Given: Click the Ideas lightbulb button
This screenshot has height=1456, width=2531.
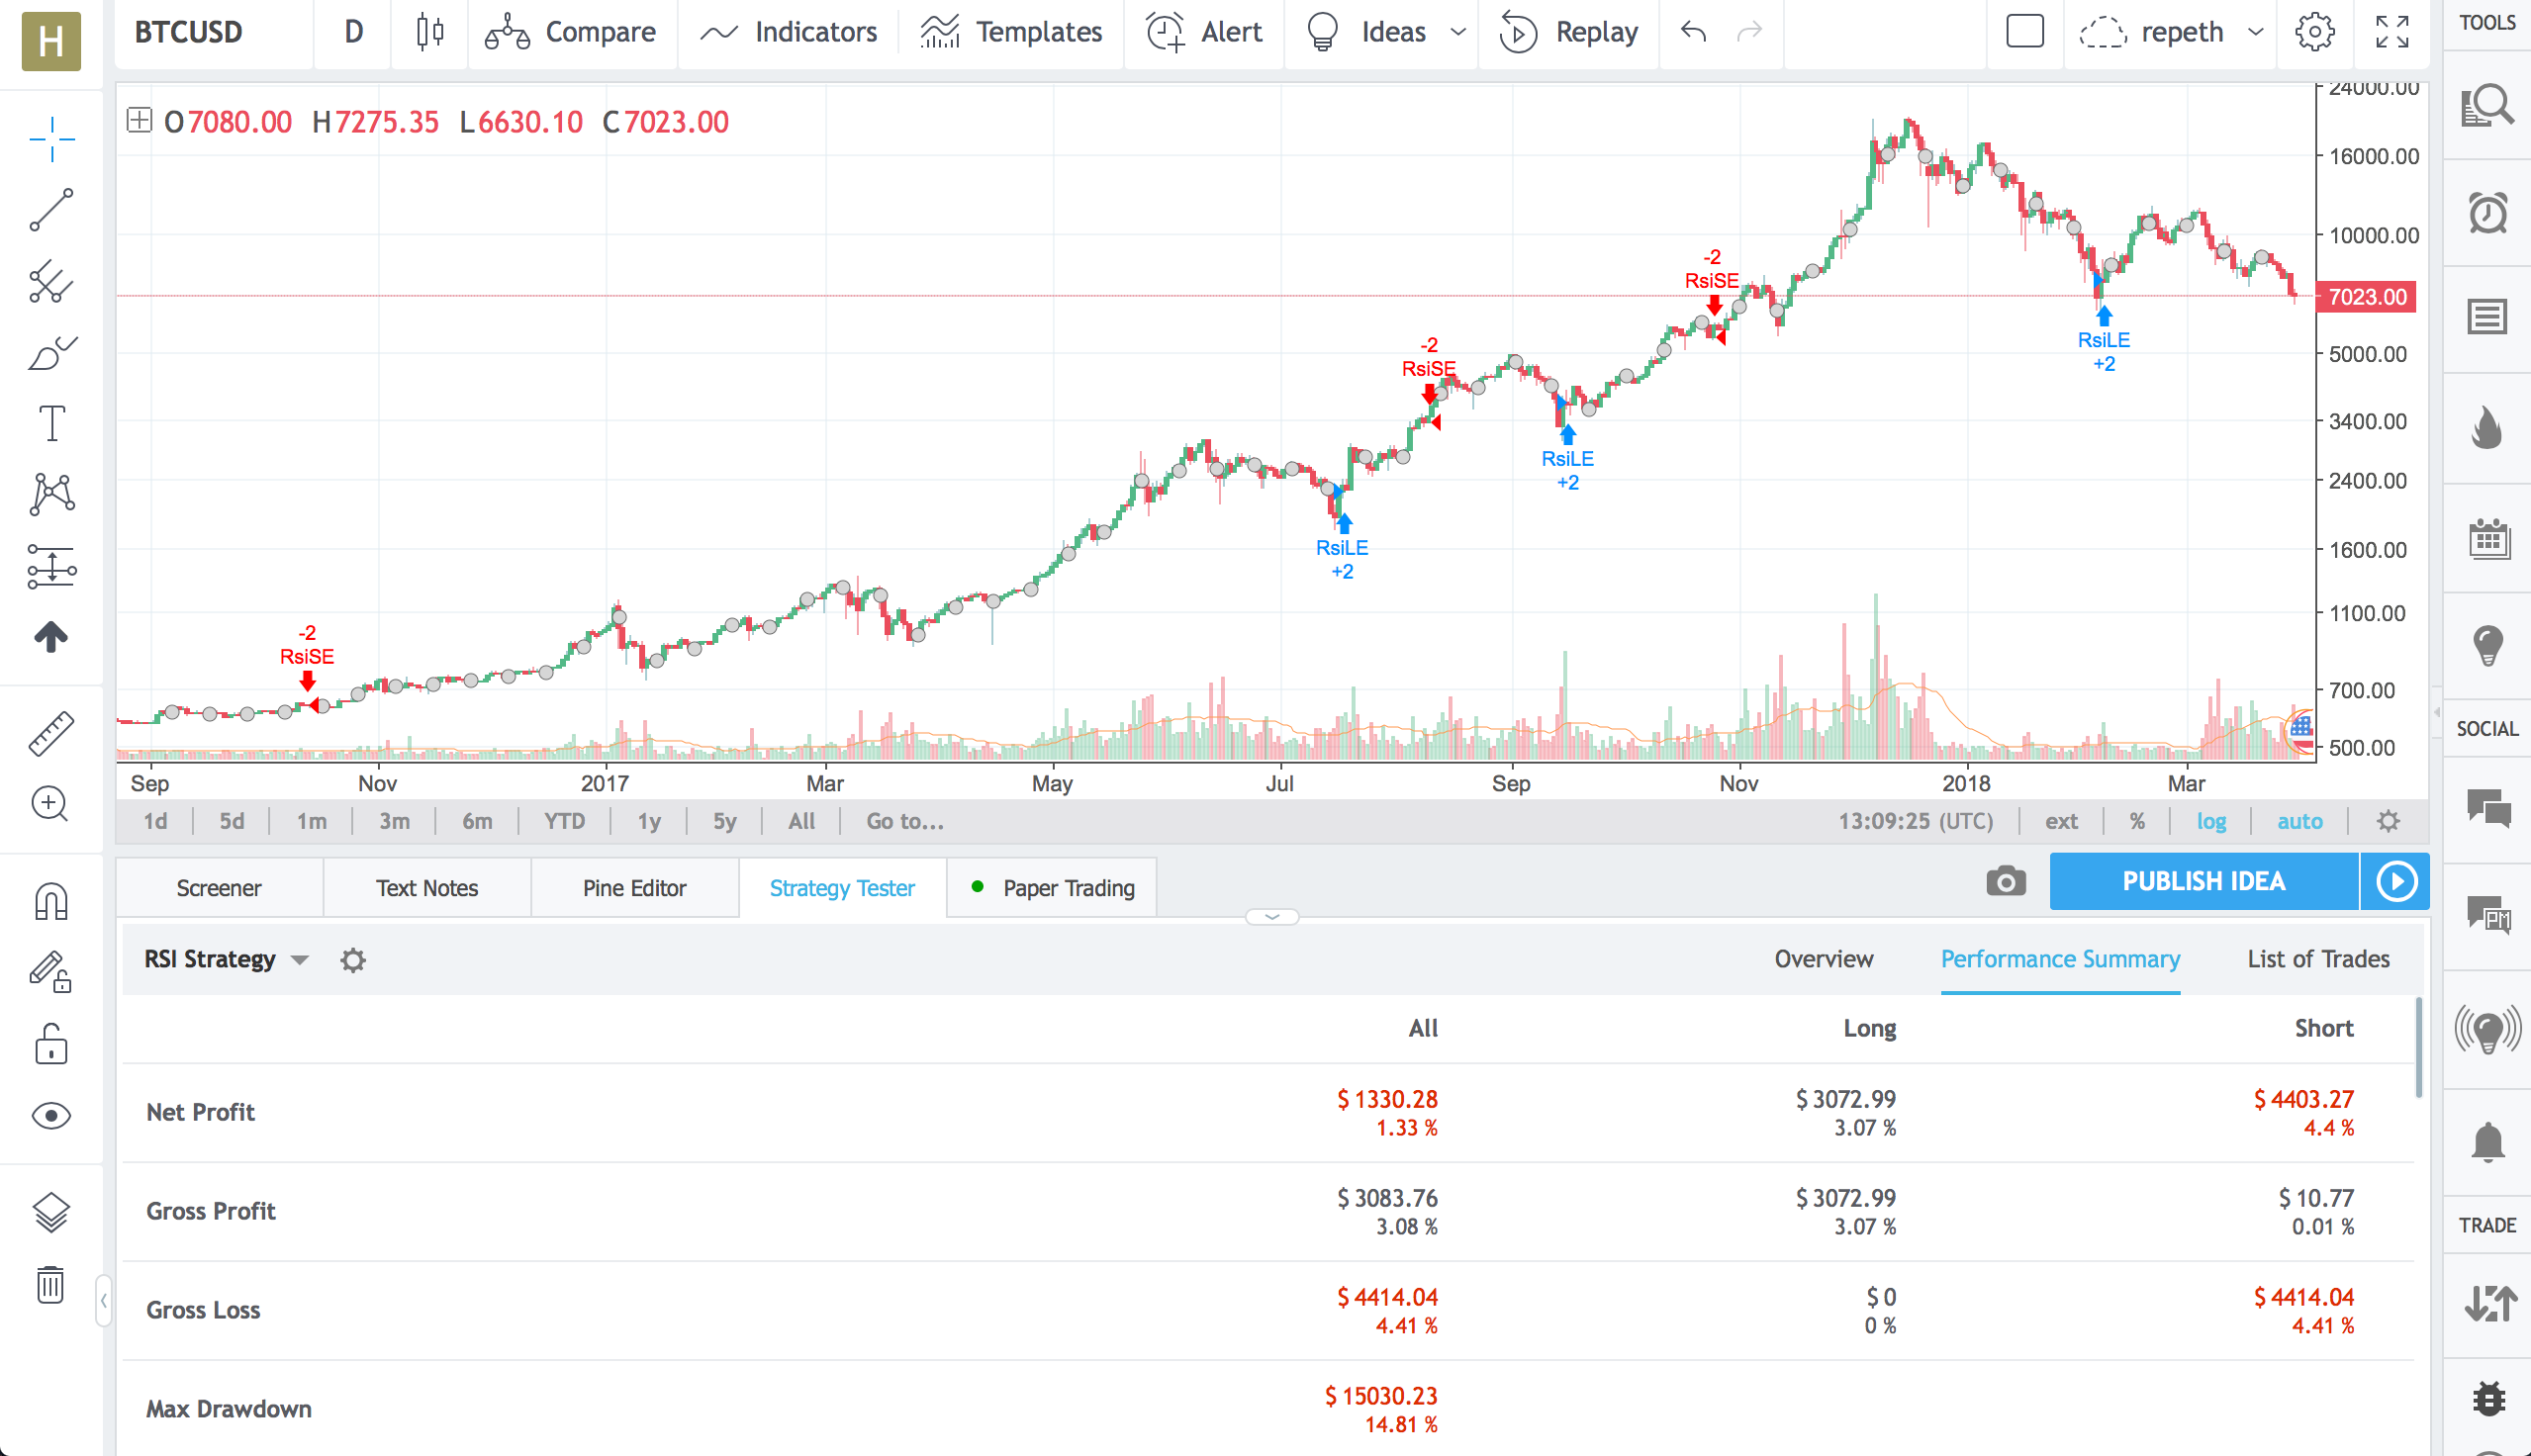Looking at the screenshot, I should (1366, 32).
